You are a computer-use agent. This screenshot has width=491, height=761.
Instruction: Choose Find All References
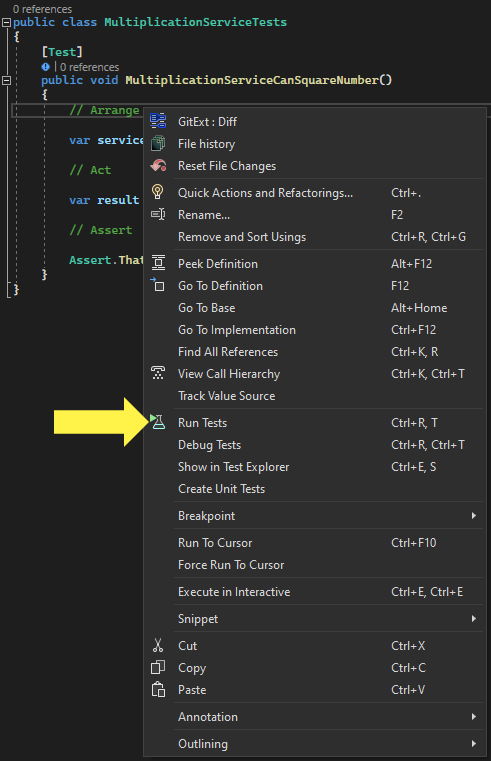click(314, 352)
